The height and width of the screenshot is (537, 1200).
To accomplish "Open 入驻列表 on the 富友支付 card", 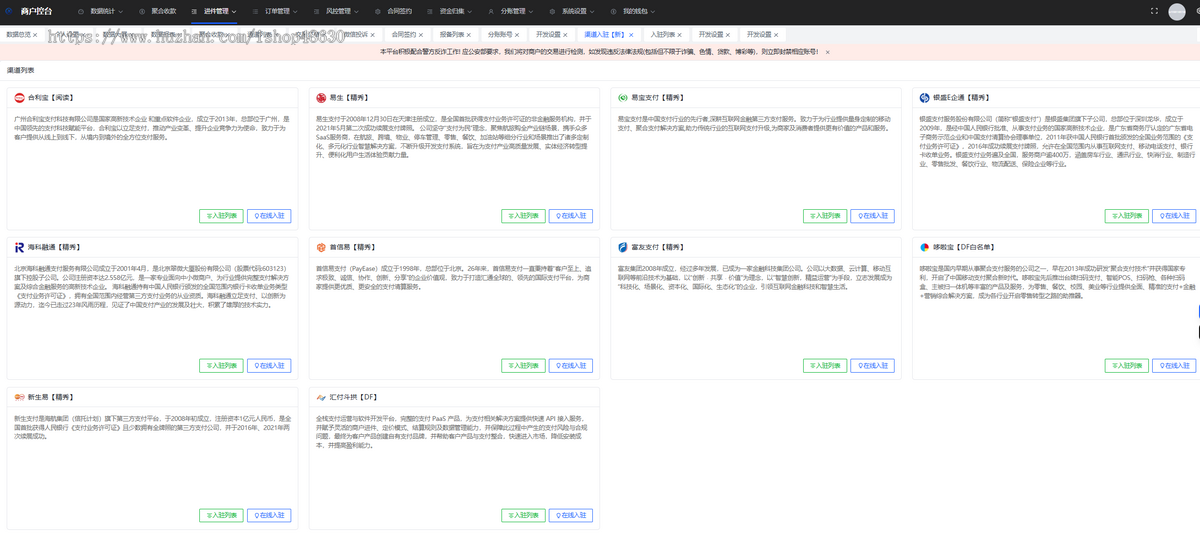I will [825, 366].
